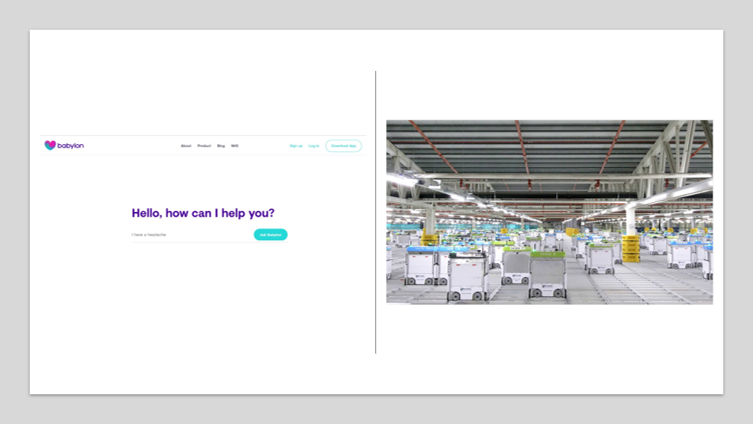The height and width of the screenshot is (424, 753).
Task: Click the Download App button
Action: coord(343,145)
